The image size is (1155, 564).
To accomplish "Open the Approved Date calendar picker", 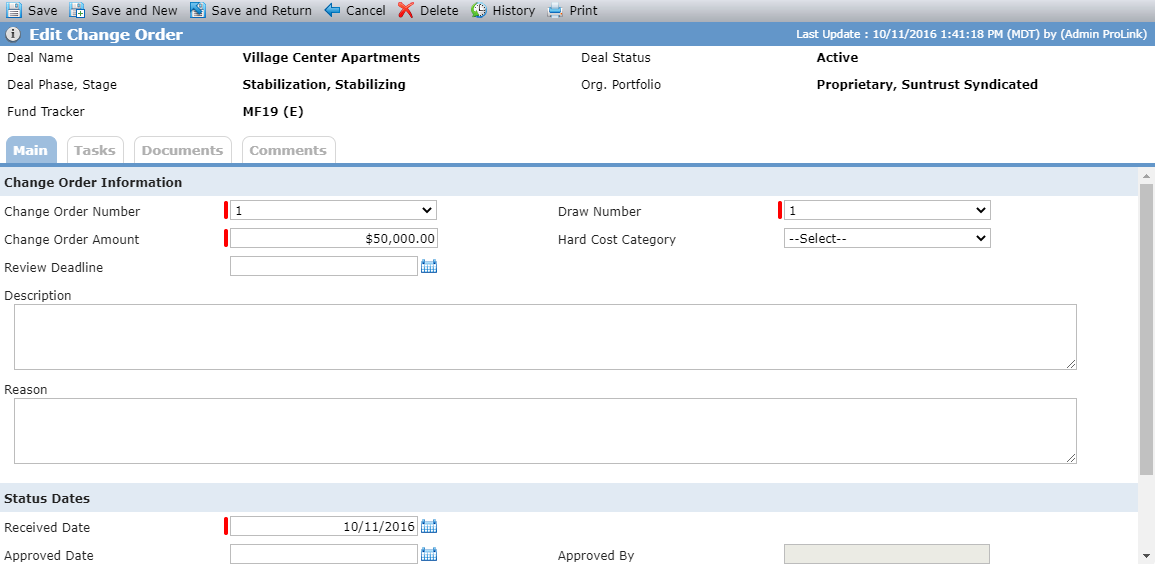I will (429, 554).
